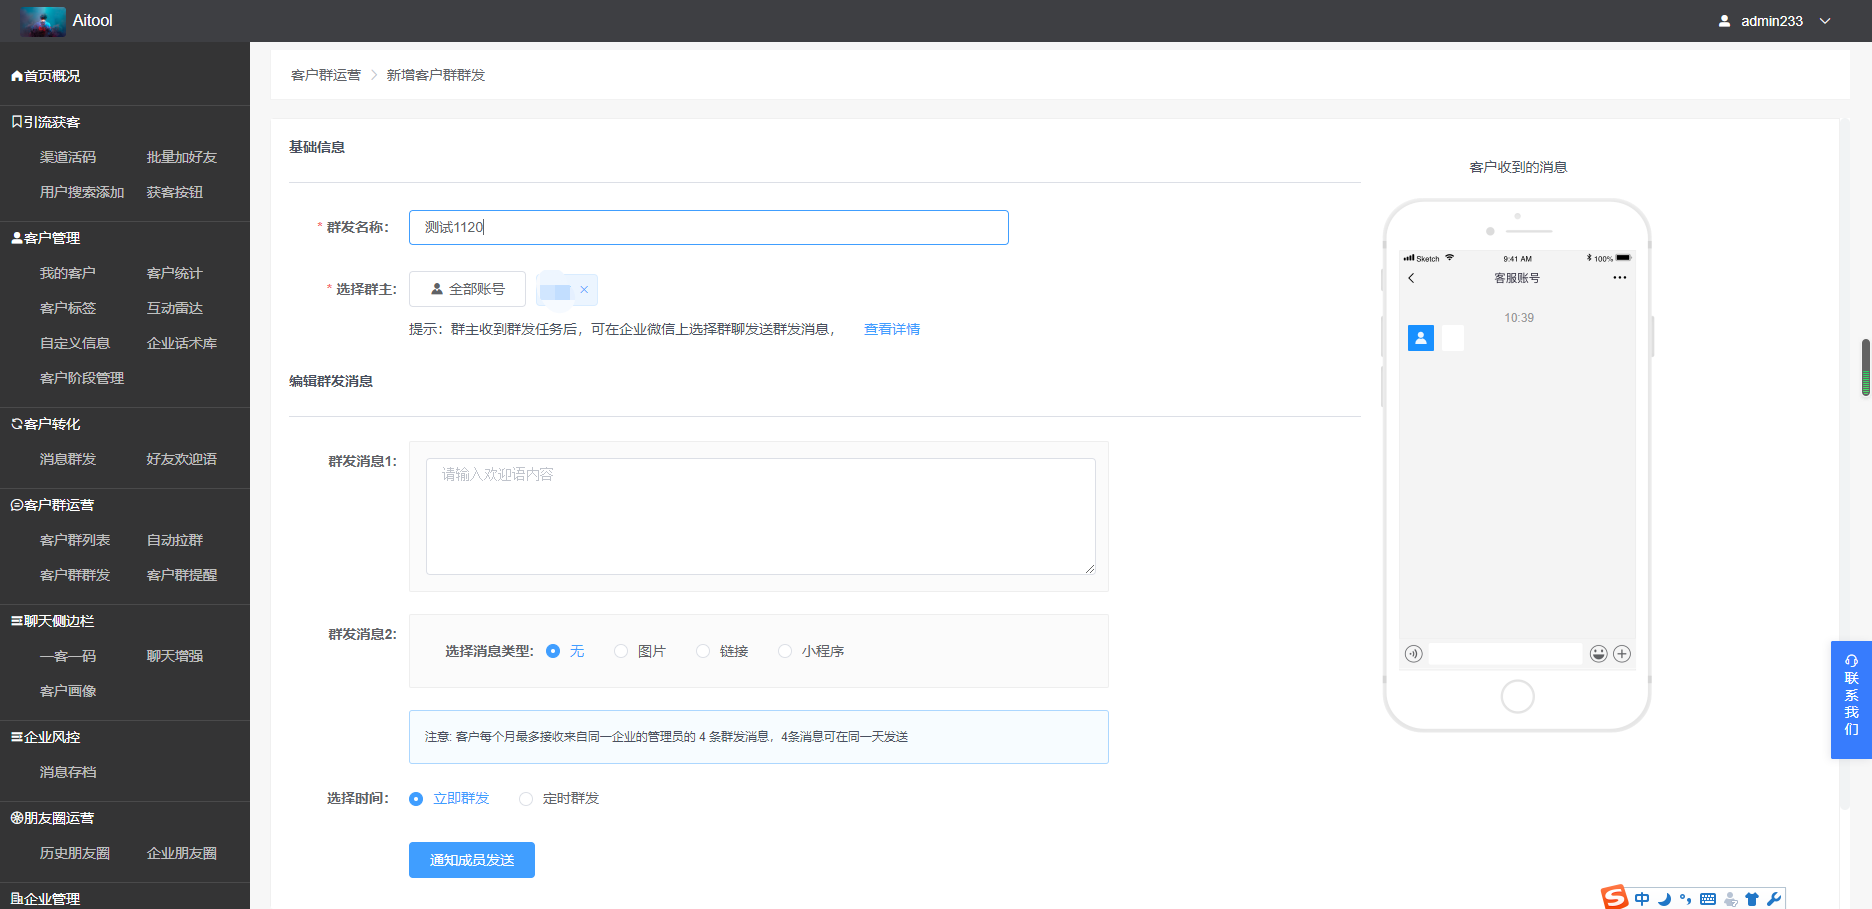
Task: Open 企业朋友圈 menu item
Action: pyautogui.click(x=182, y=853)
